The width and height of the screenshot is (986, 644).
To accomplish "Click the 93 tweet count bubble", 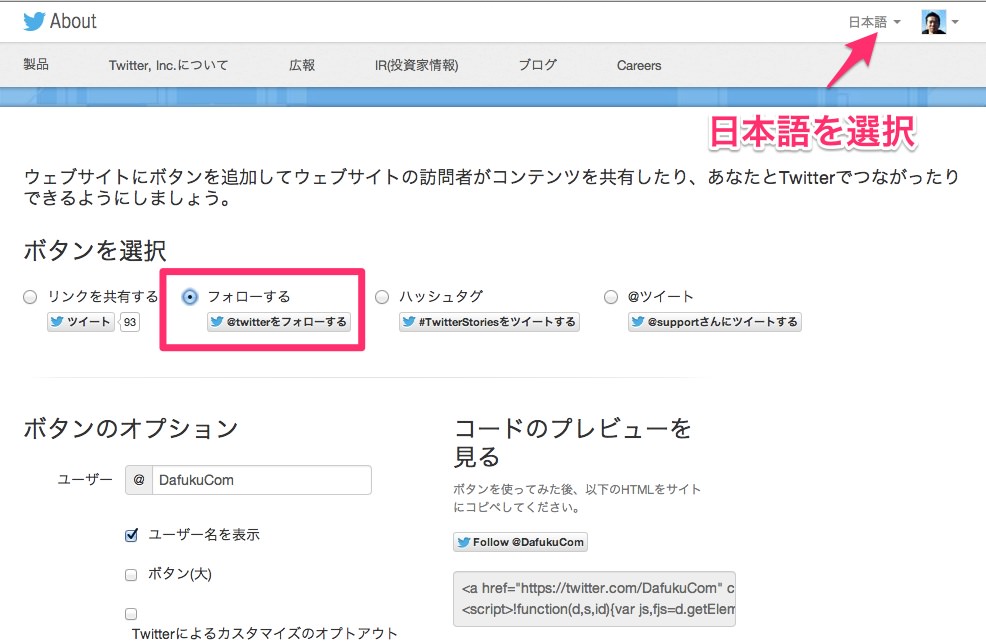I will [x=130, y=322].
